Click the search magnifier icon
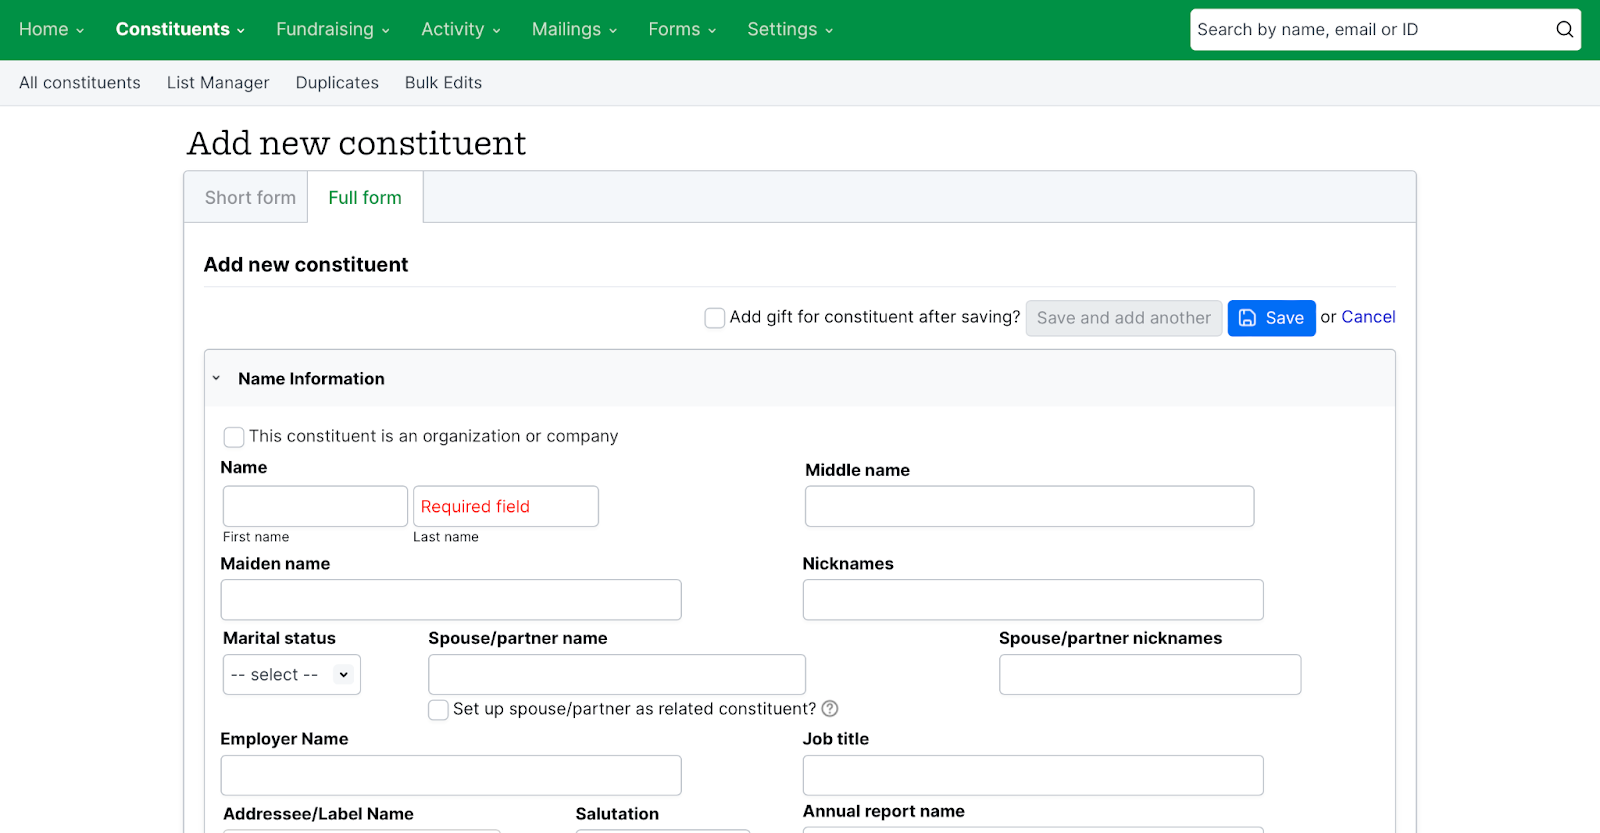The height and width of the screenshot is (833, 1600). point(1564,29)
